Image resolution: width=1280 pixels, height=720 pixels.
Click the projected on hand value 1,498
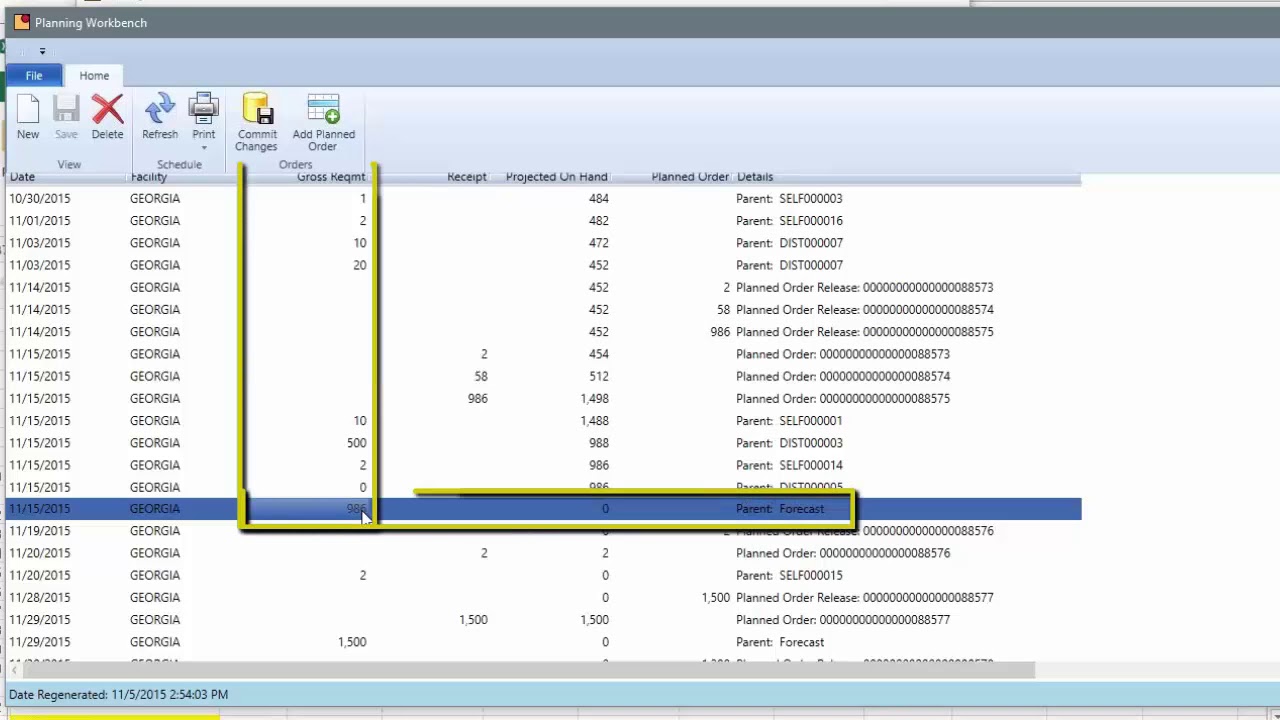point(594,398)
